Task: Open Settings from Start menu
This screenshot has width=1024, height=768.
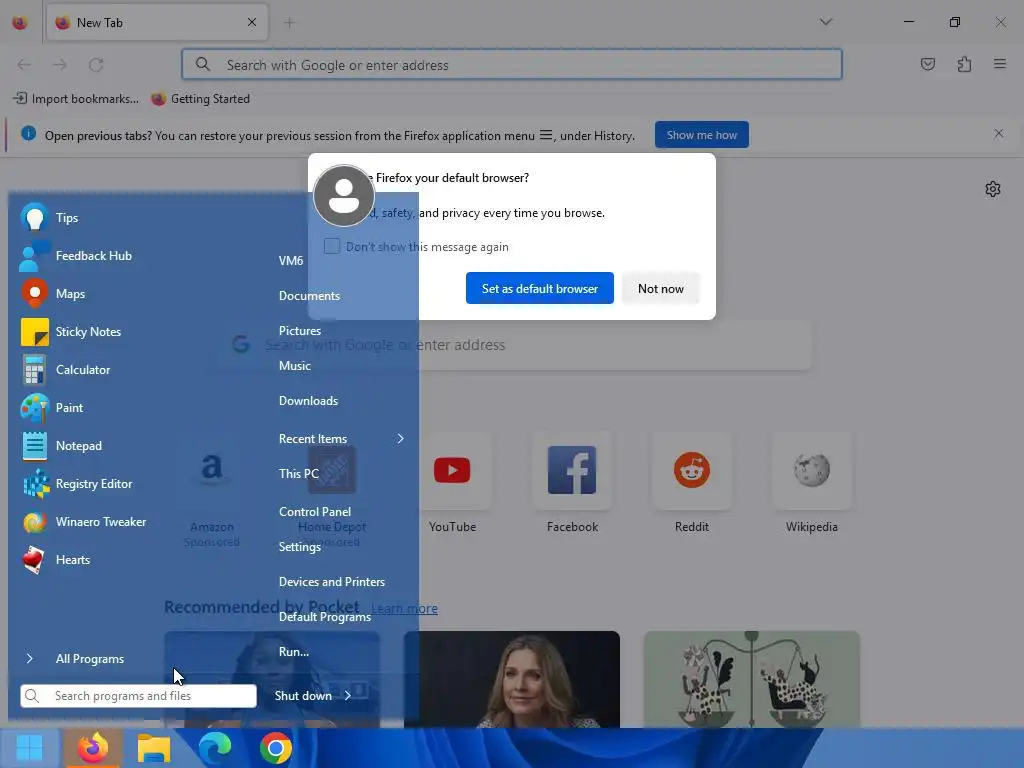Action: pos(300,547)
